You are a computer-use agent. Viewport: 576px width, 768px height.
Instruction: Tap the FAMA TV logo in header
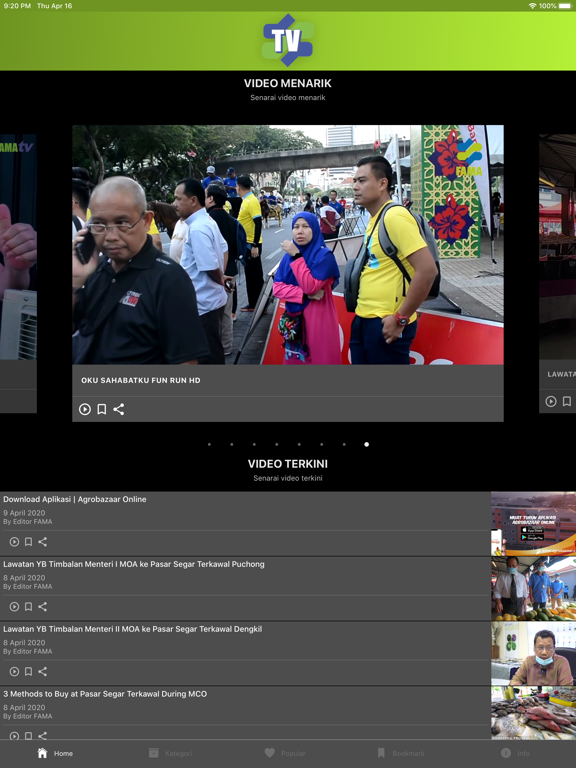[x=288, y=40]
